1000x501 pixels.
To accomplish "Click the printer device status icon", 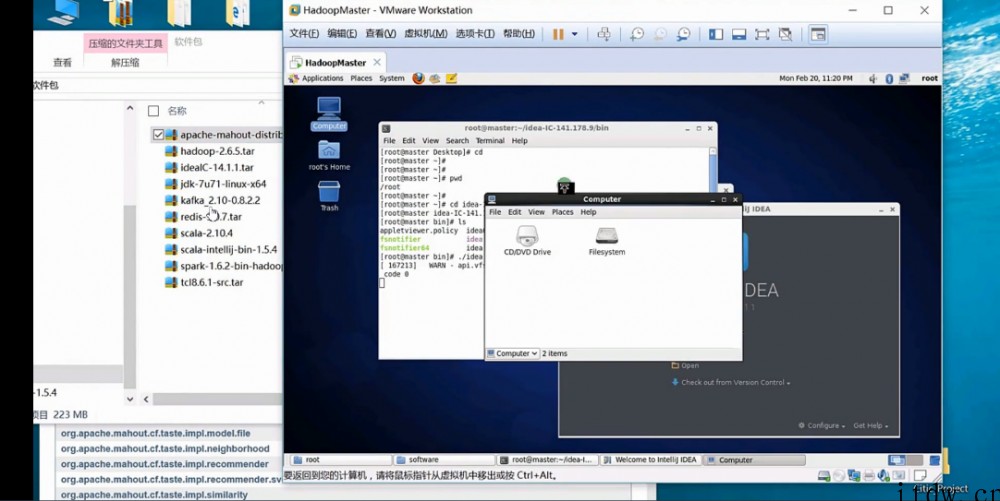I will tap(869, 476).
